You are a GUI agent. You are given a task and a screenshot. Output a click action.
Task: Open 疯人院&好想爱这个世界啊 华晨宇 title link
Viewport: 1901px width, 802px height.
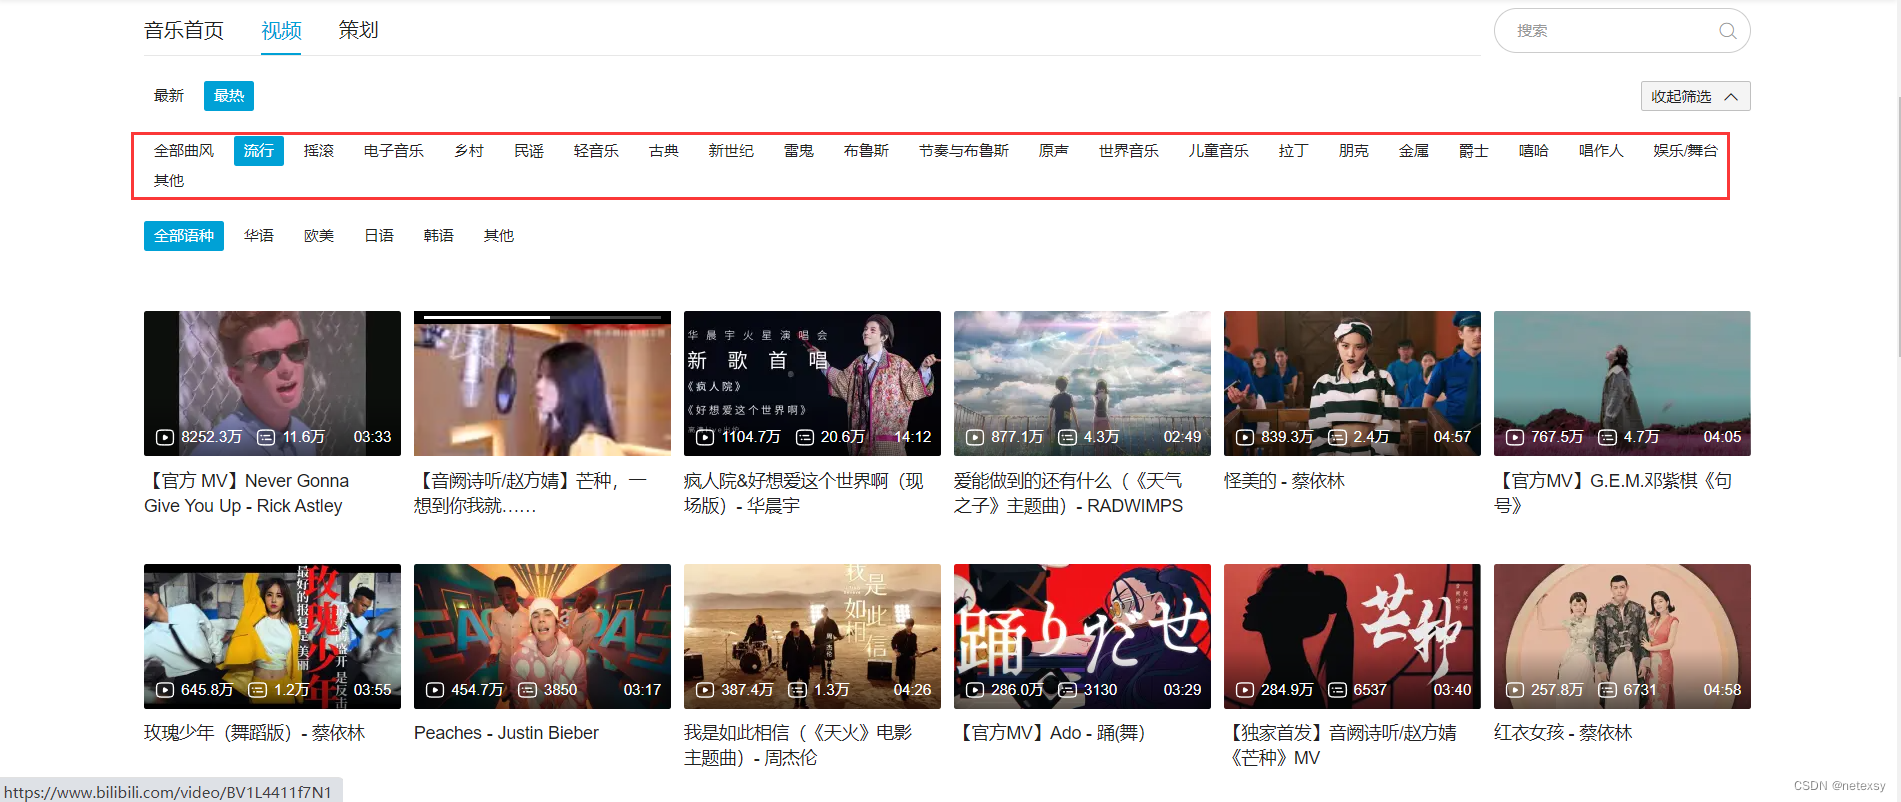[804, 493]
